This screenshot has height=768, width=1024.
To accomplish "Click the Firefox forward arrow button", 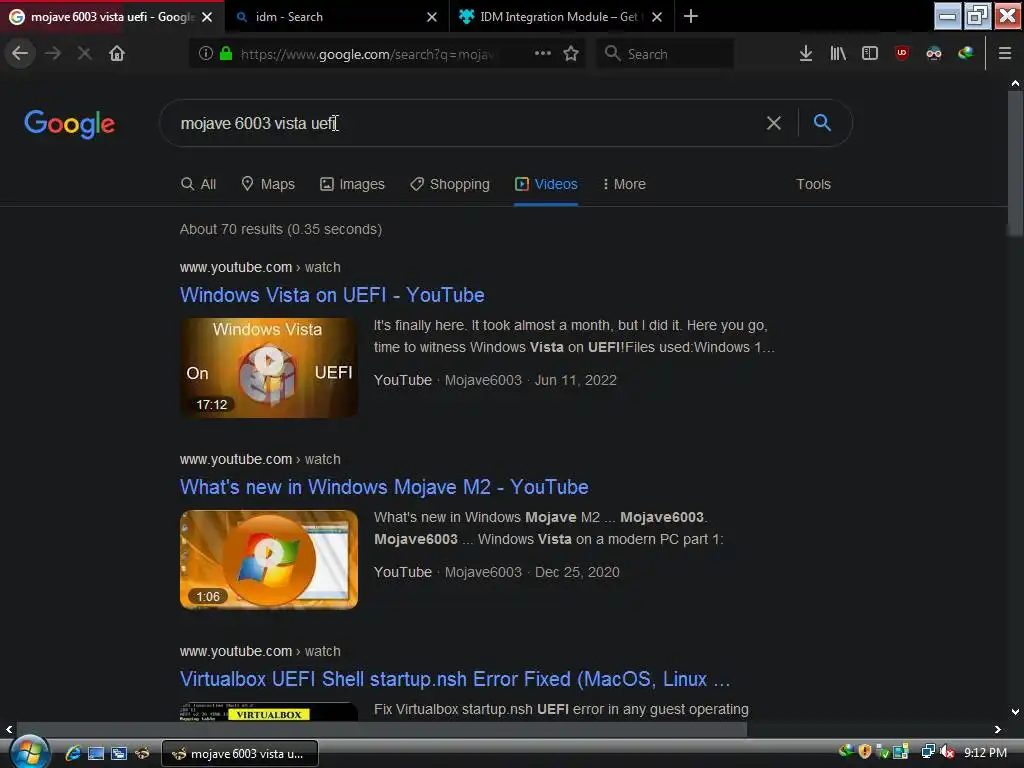I will tap(53, 53).
